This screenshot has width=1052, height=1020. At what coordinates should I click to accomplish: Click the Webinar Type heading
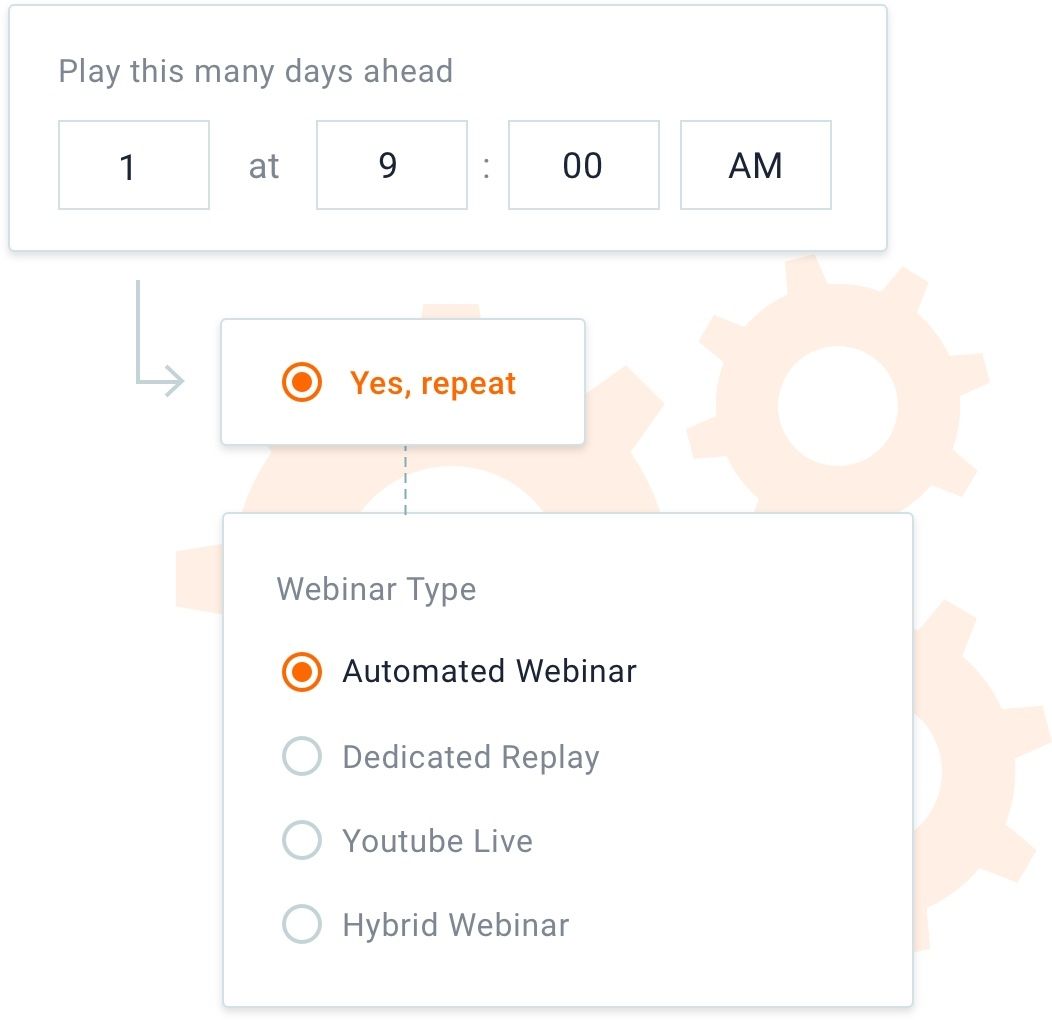[x=376, y=589]
